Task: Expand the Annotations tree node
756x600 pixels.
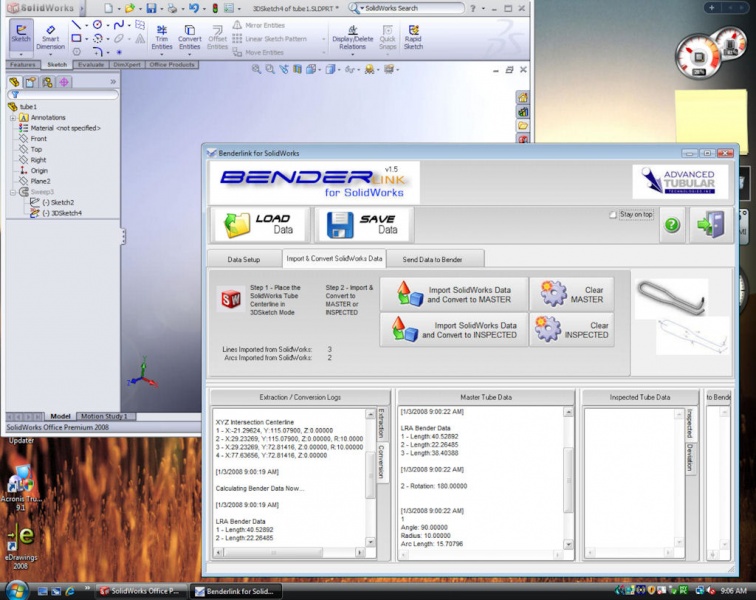Action: [13, 117]
